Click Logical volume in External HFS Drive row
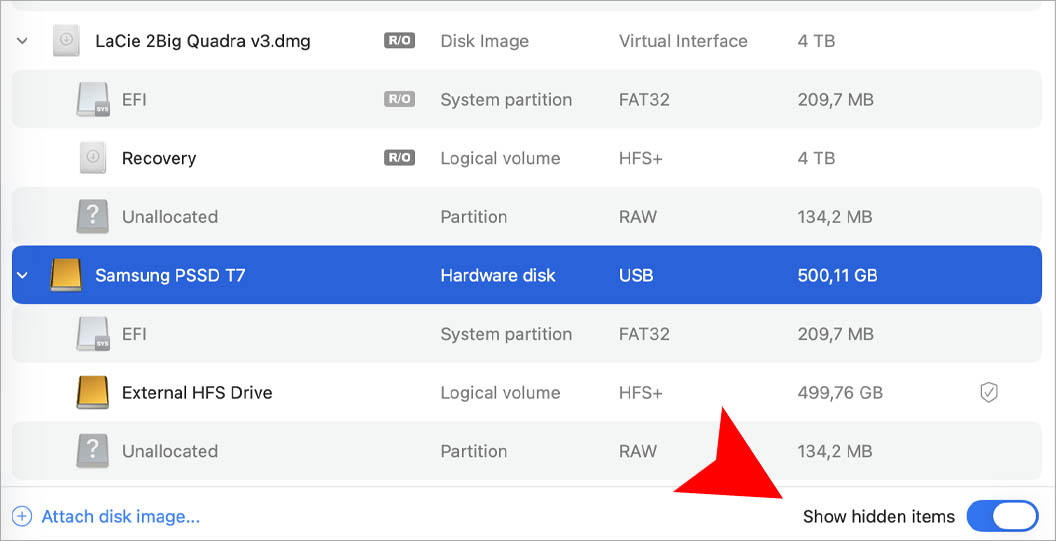 [x=500, y=393]
